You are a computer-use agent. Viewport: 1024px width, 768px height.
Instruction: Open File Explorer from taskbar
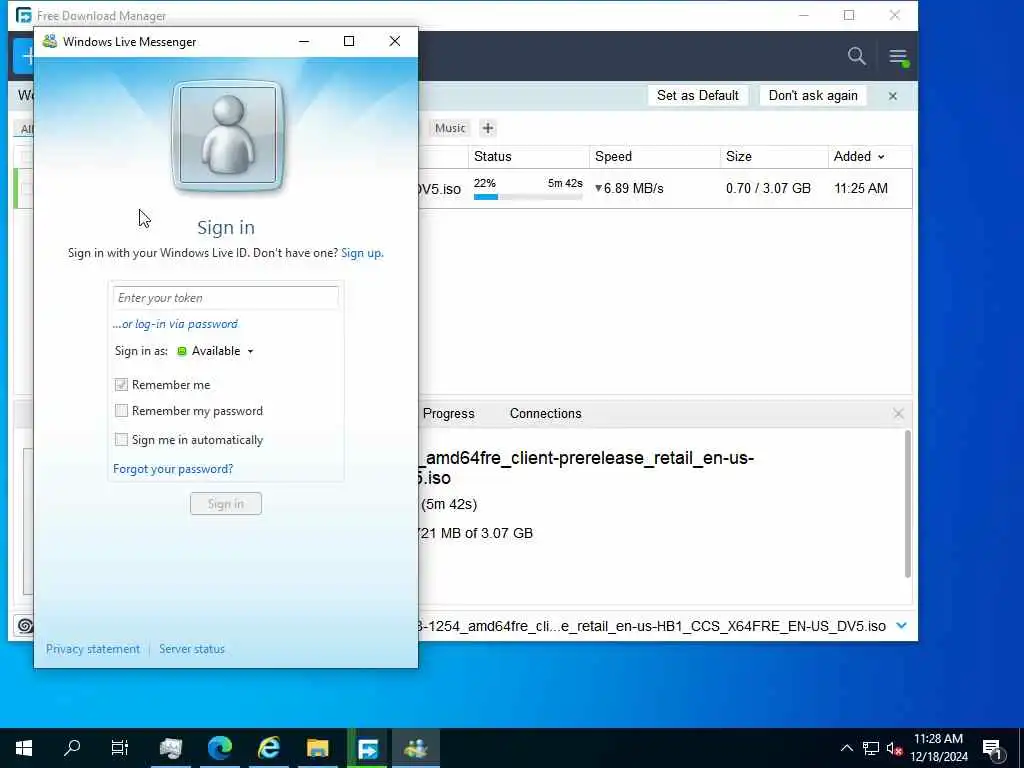[x=317, y=748]
